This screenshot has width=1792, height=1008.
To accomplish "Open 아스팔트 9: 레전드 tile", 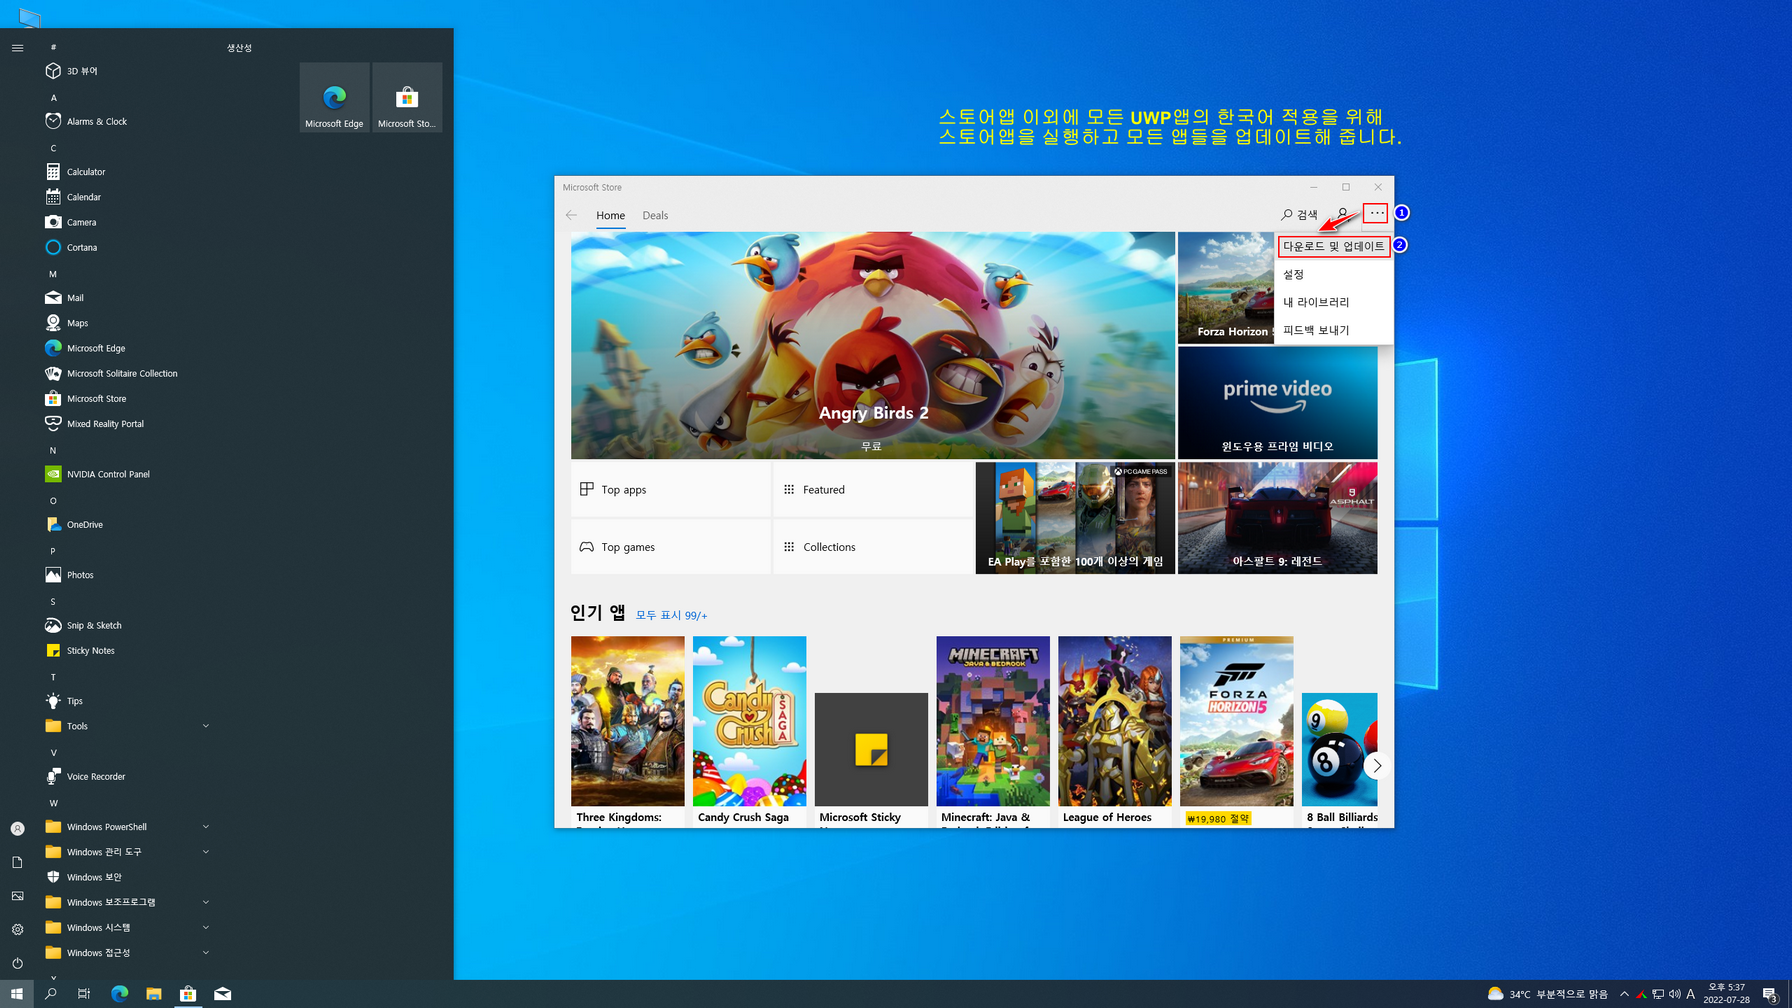I will click(x=1277, y=518).
